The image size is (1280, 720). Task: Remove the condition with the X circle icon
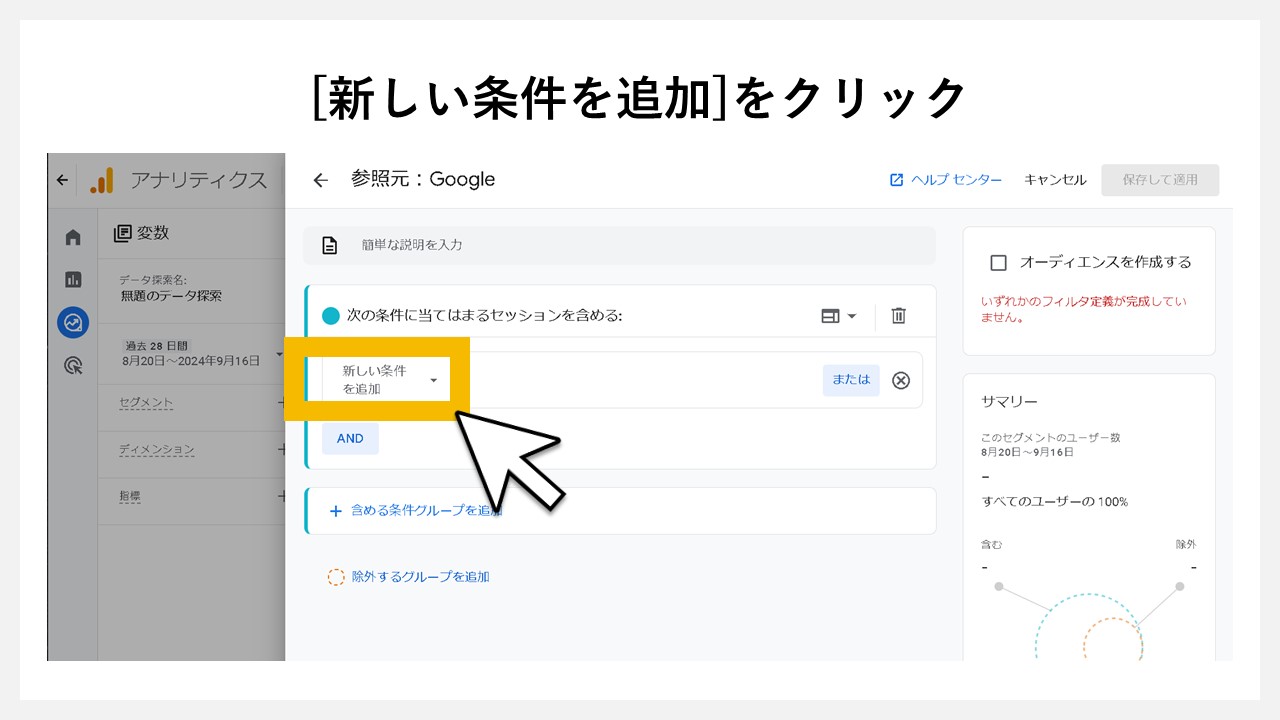click(900, 380)
